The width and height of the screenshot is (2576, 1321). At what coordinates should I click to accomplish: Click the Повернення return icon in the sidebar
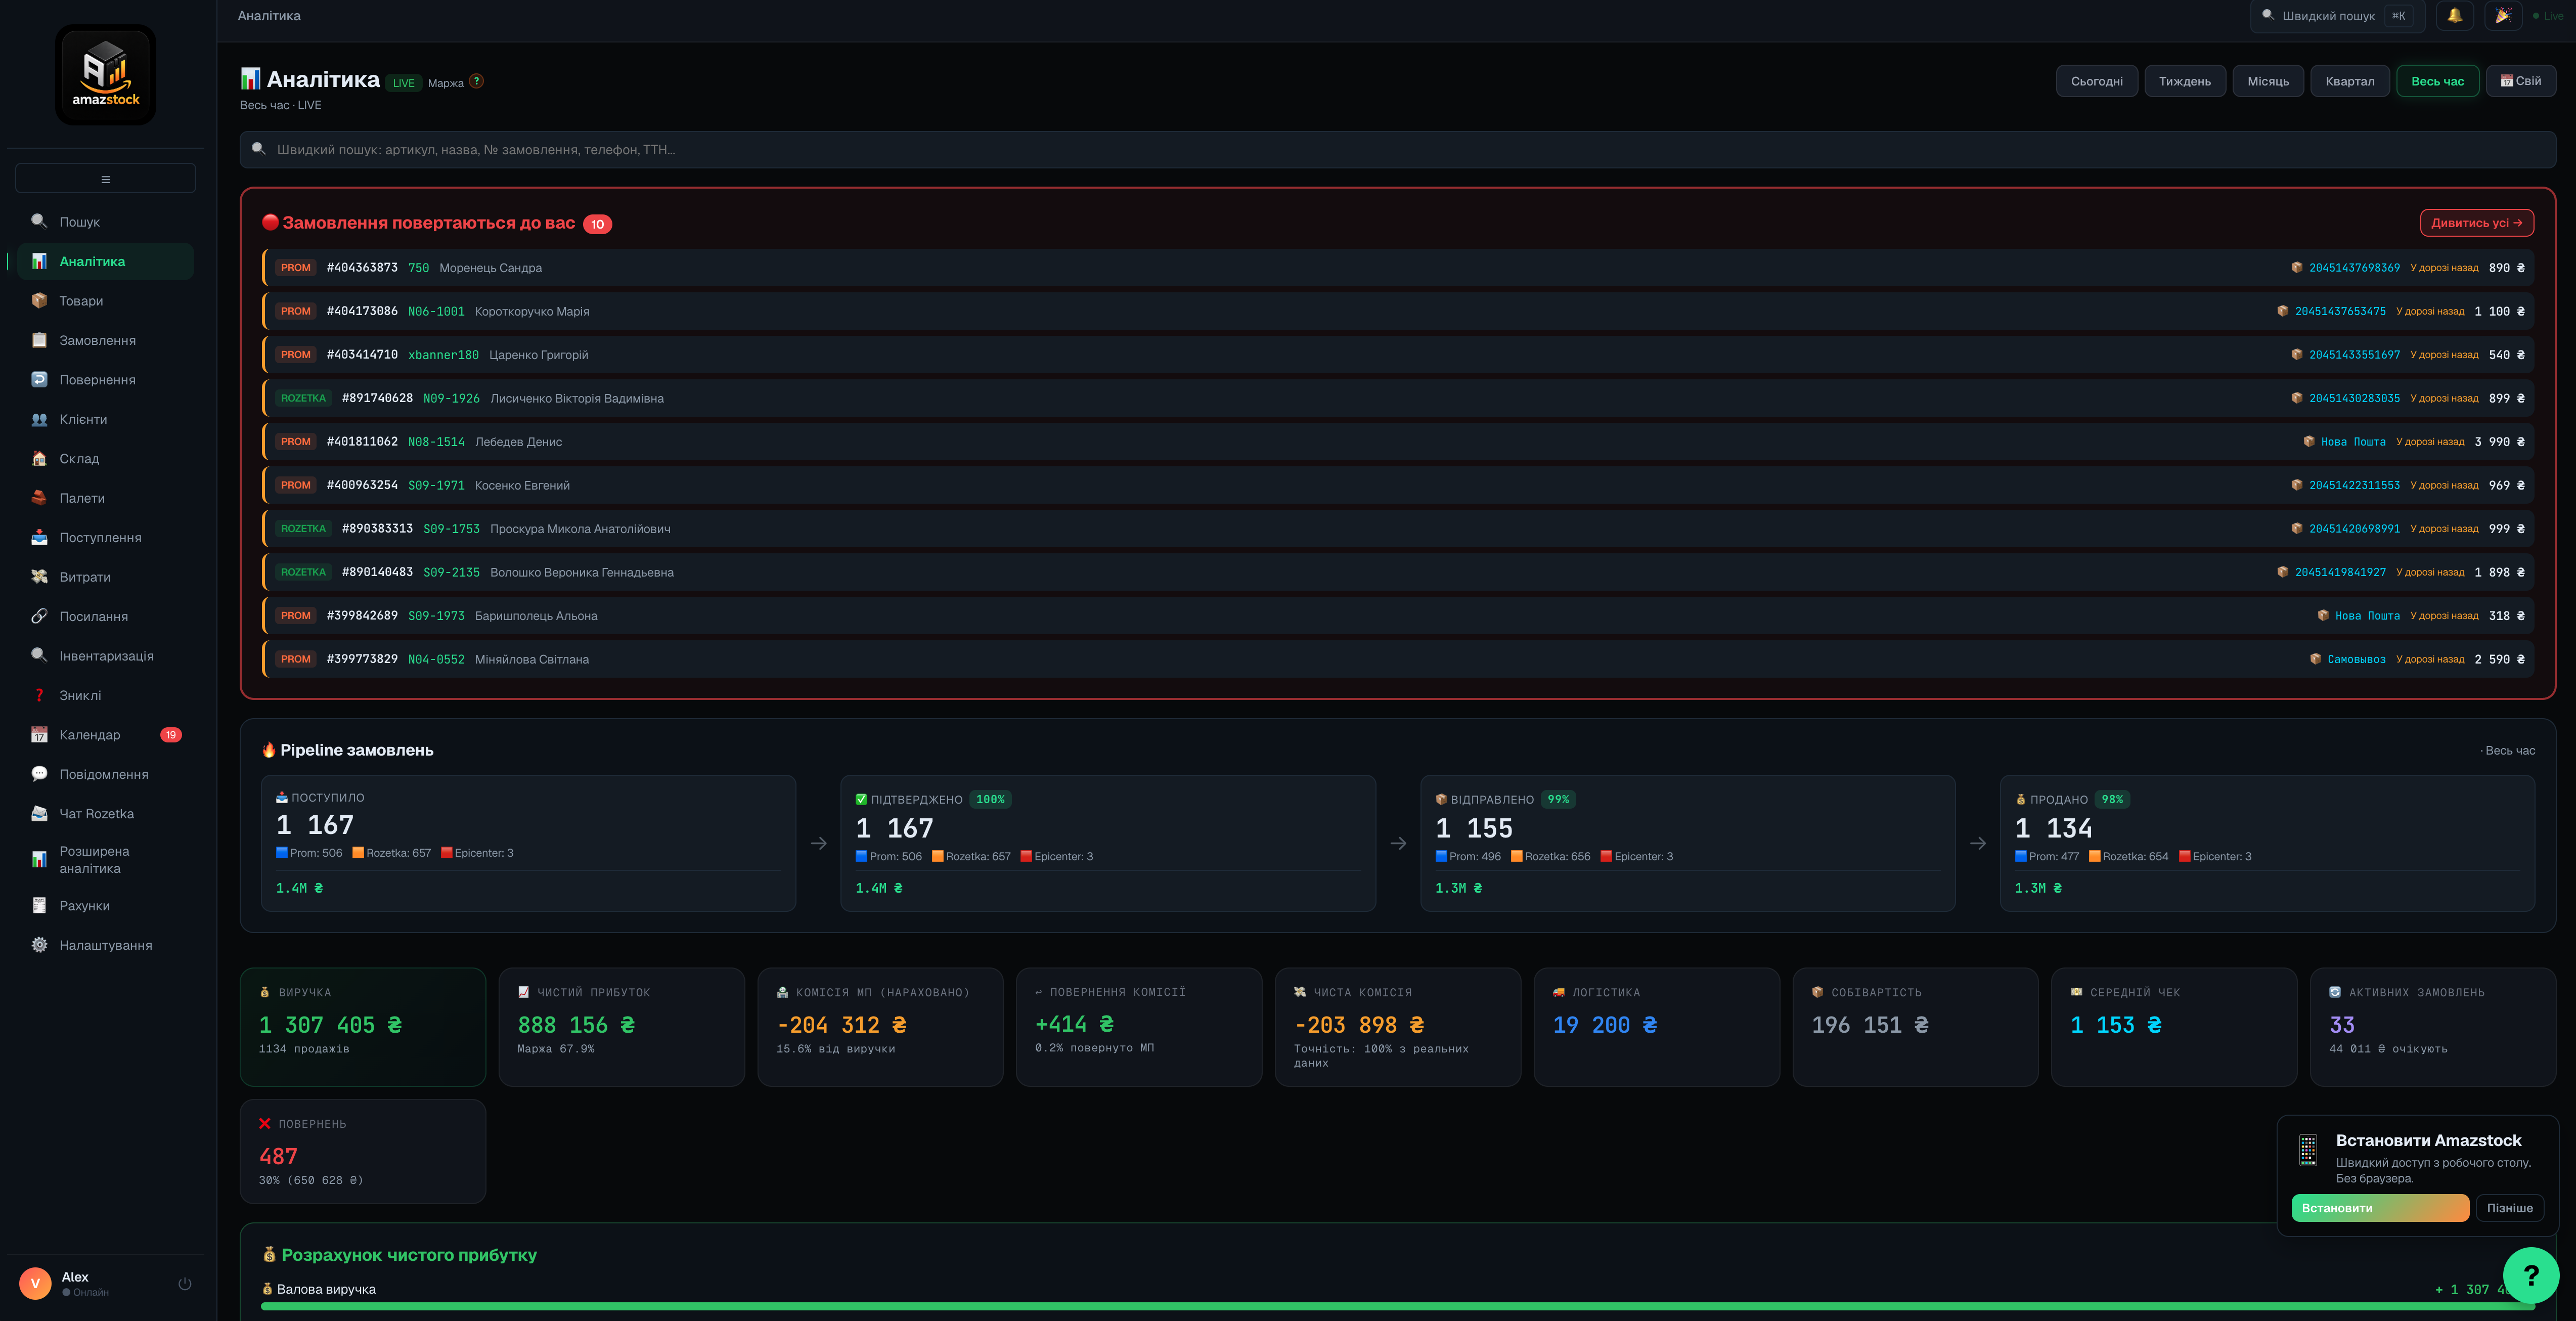(39, 379)
